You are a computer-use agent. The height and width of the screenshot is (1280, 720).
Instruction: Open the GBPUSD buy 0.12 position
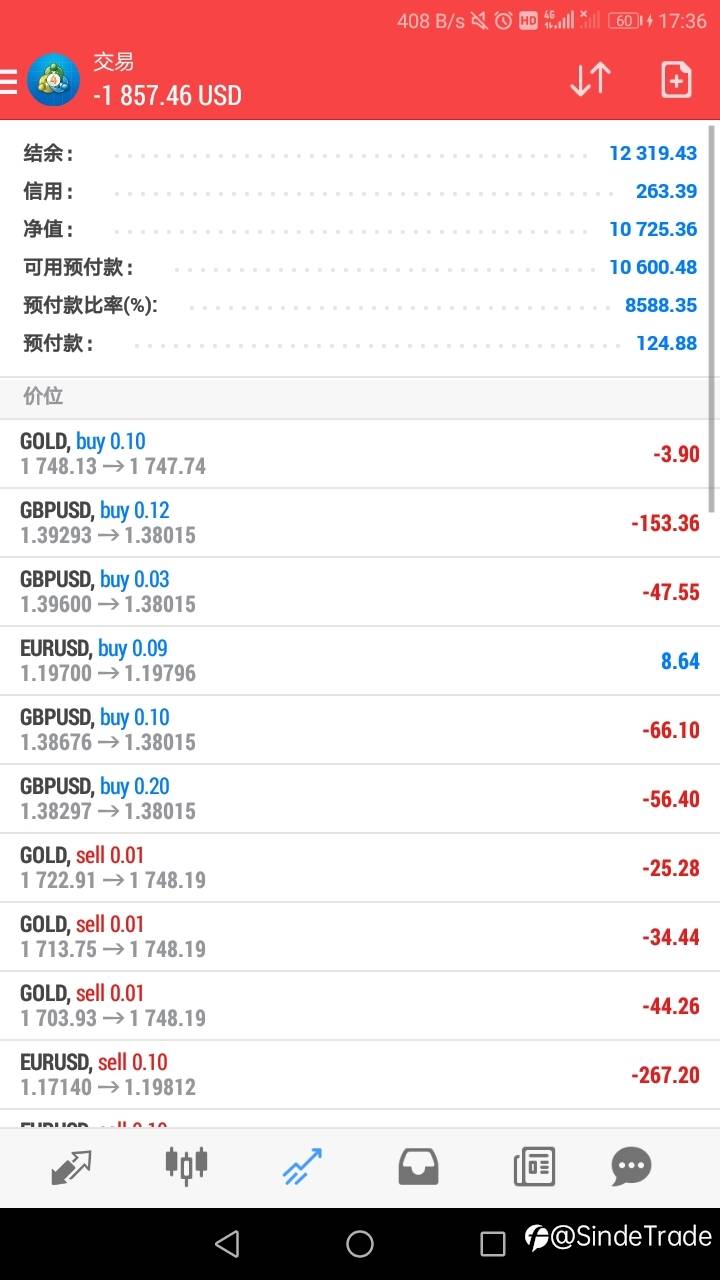360,523
